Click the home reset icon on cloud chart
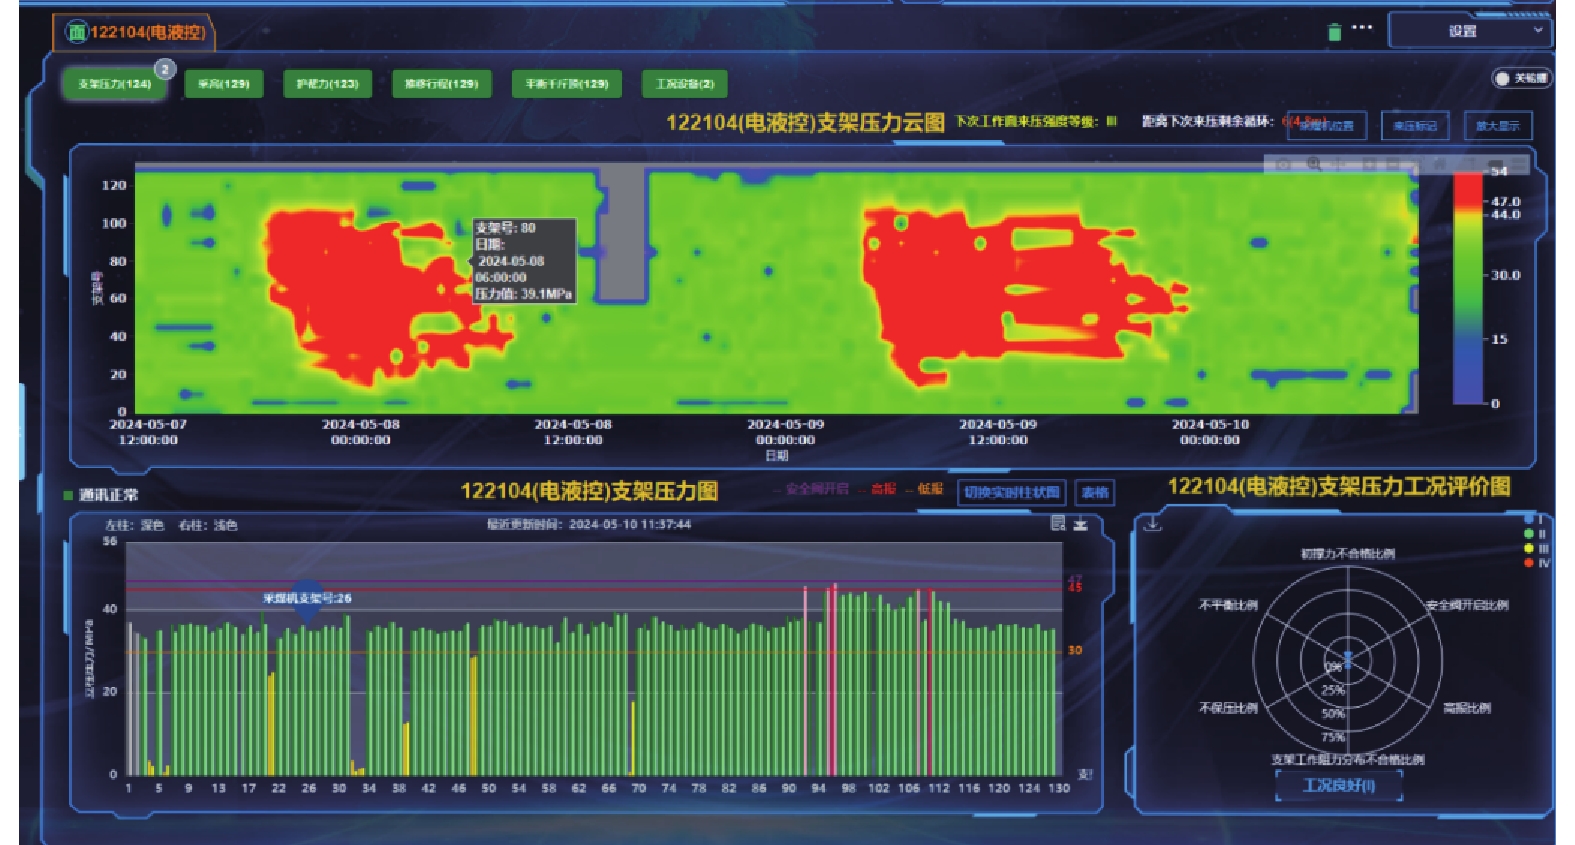This screenshot has height=845, width=1575. pyautogui.click(x=1439, y=164)
